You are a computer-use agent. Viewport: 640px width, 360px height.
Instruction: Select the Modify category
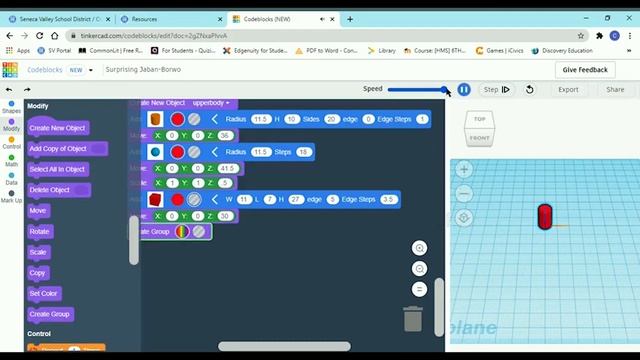11,125
